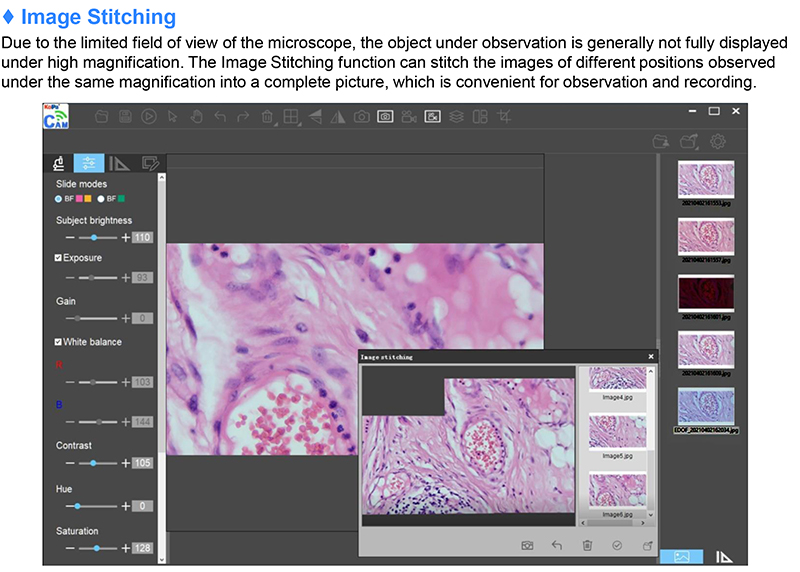The image size is (800, 572).
Task: Switch to the measurement ruler tab in left panel
Action: [119, 163]
